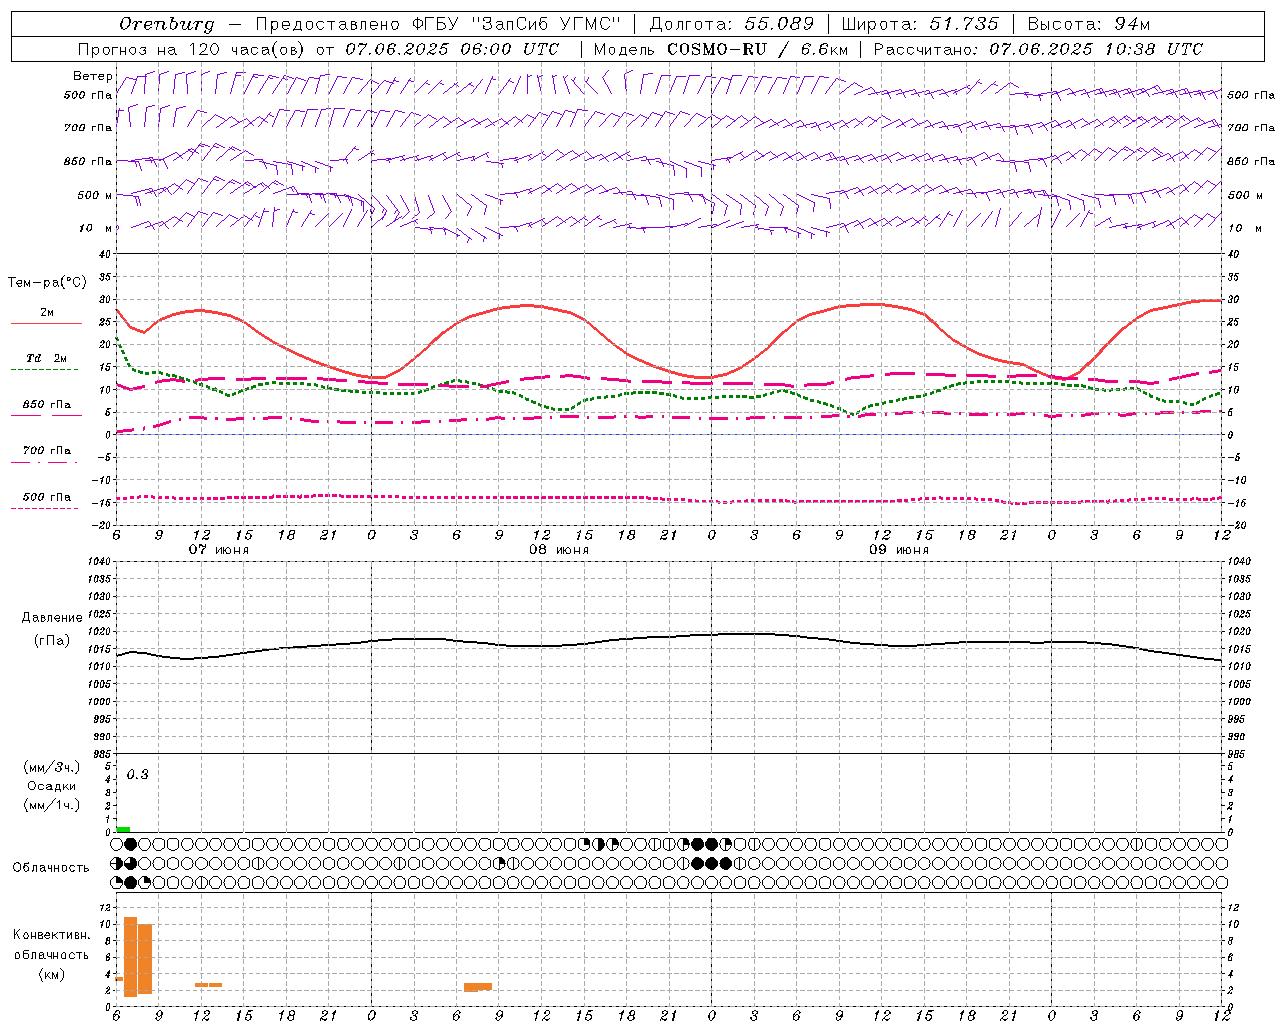
Task: Click the "Облачность" cloud cover label
Action: 51,868
